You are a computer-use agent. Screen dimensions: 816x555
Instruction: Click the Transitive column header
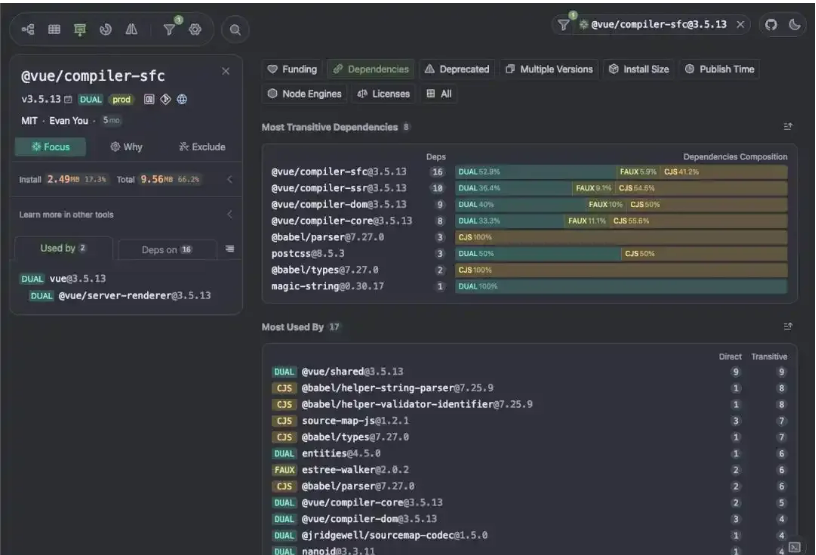pyautogui.click(x=769, y=357)
